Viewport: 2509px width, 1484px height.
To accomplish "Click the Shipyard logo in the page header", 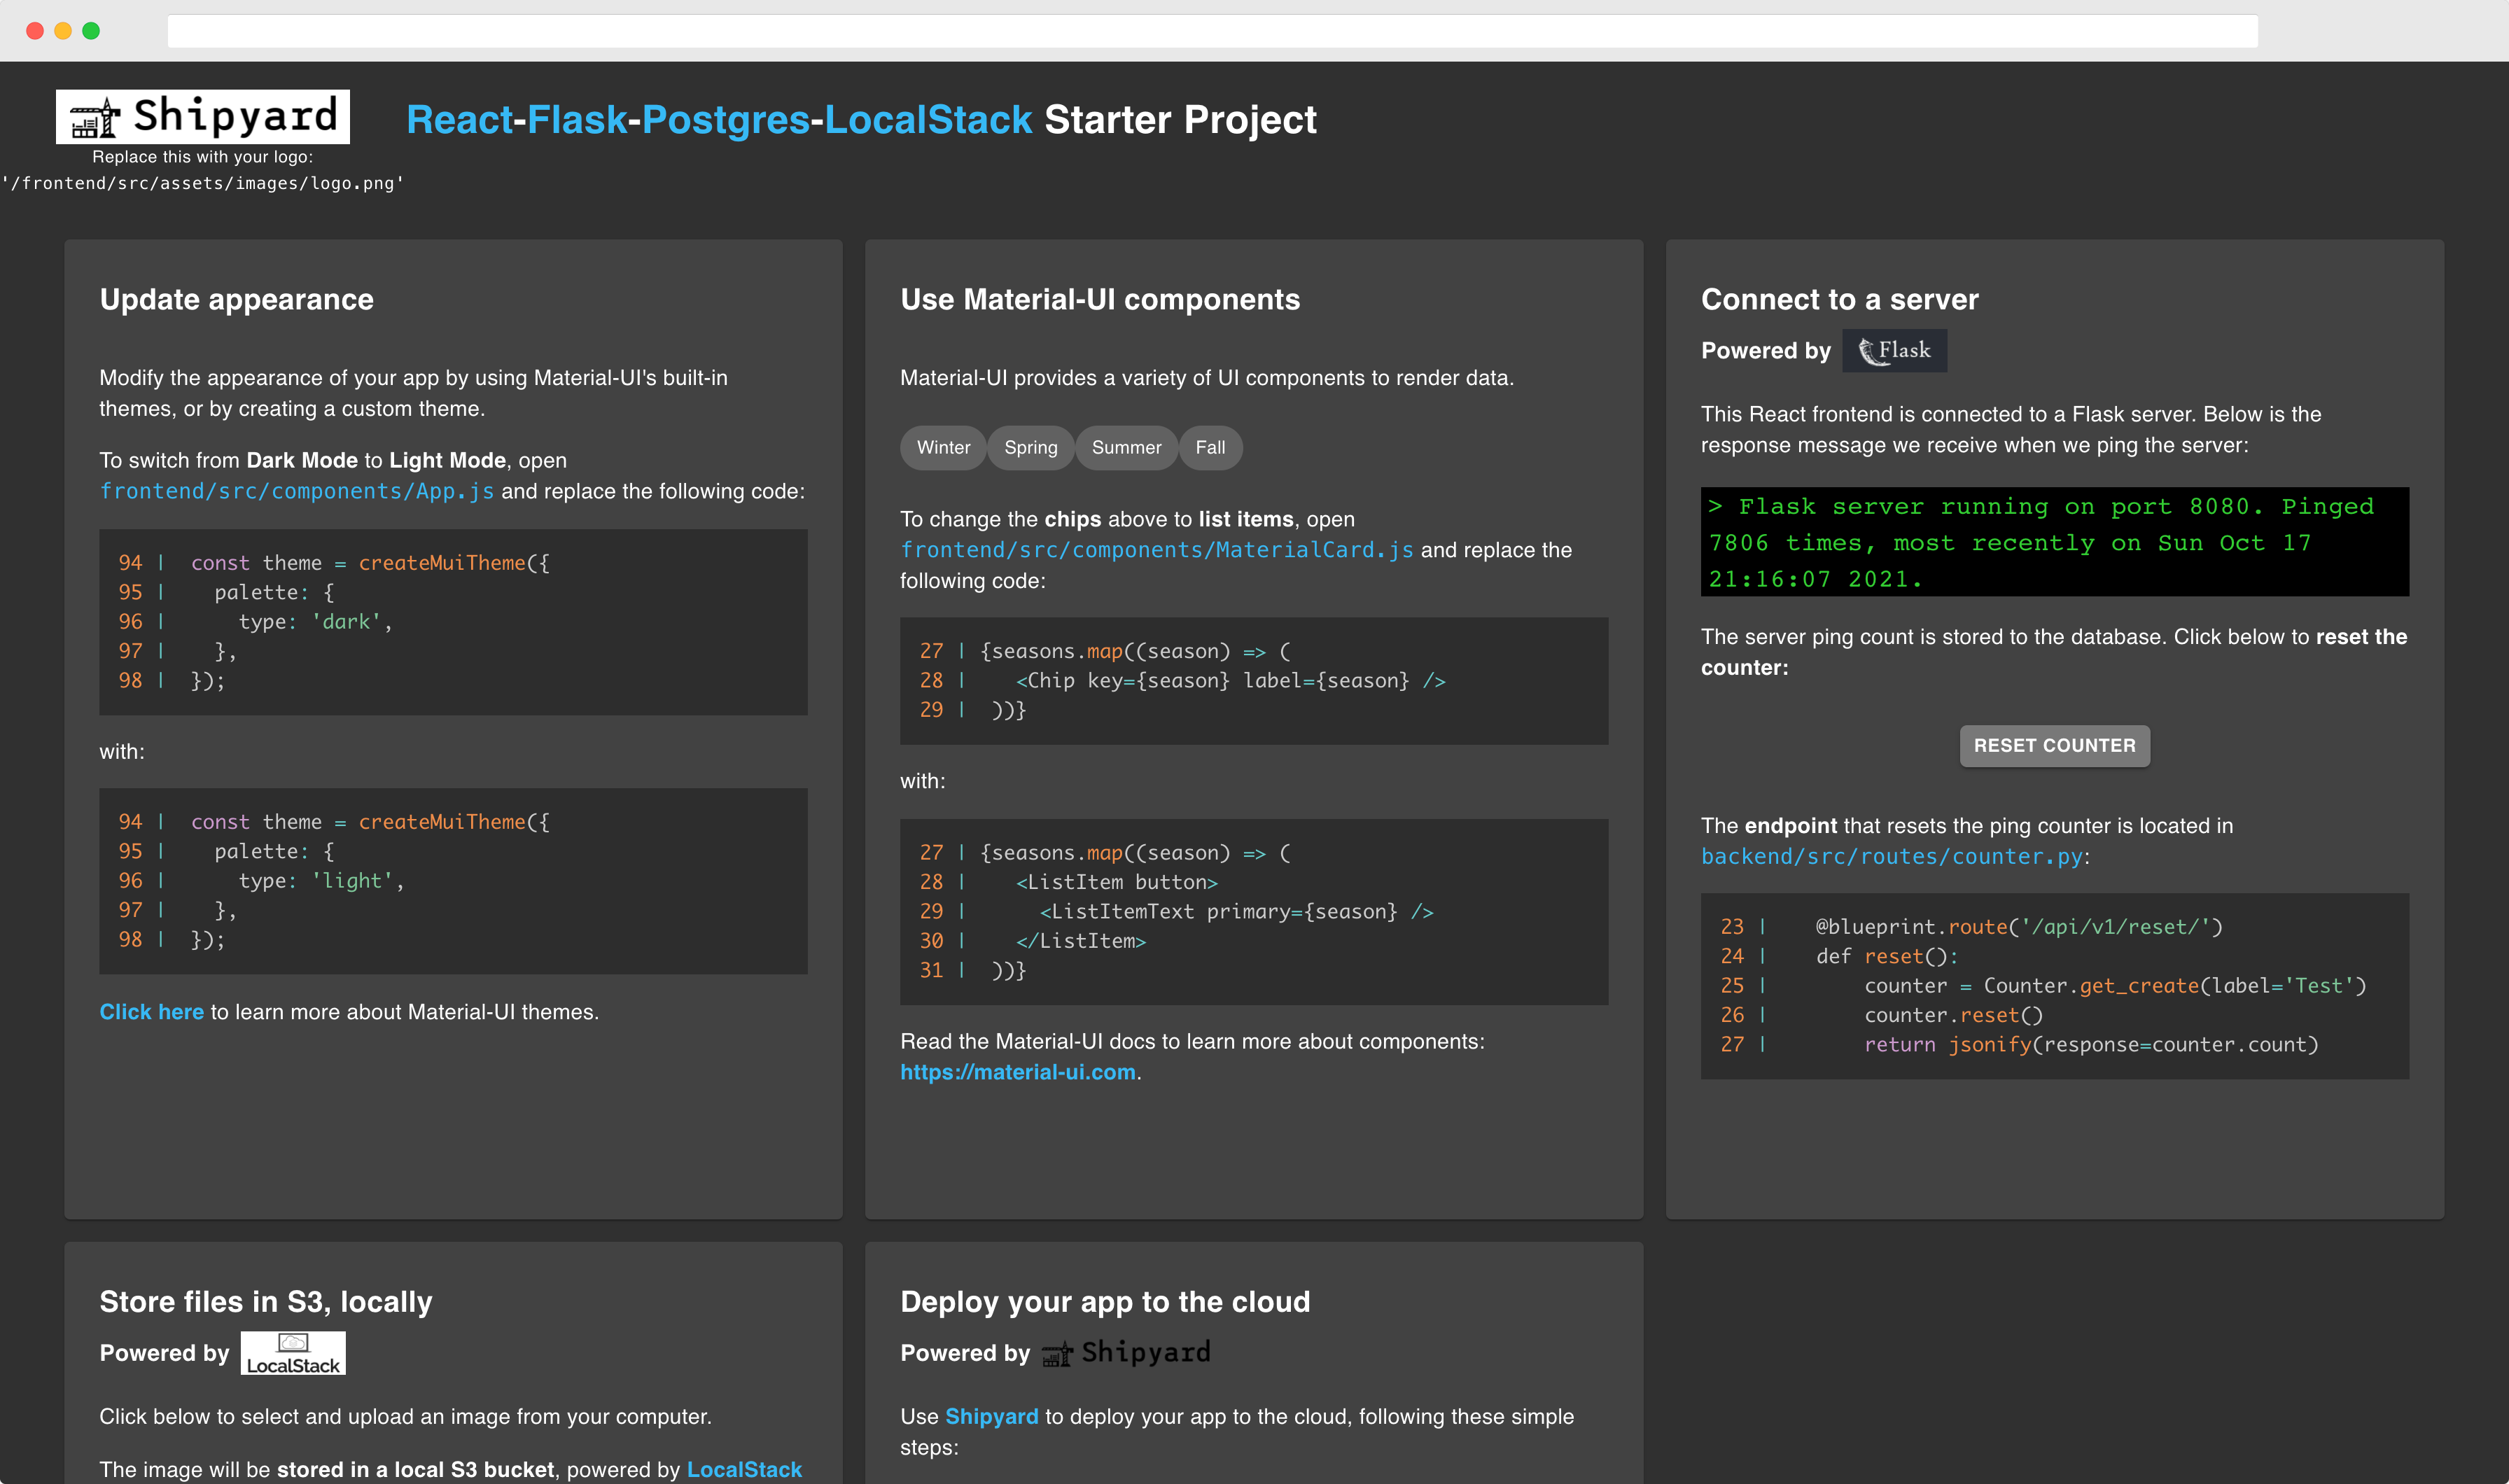I will (203, 117).
